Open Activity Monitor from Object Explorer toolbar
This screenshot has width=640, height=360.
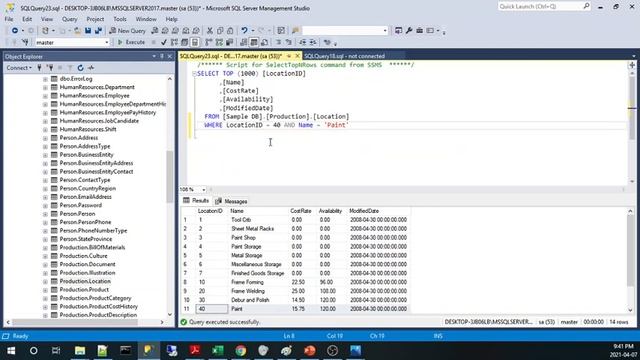pos(91,68)
